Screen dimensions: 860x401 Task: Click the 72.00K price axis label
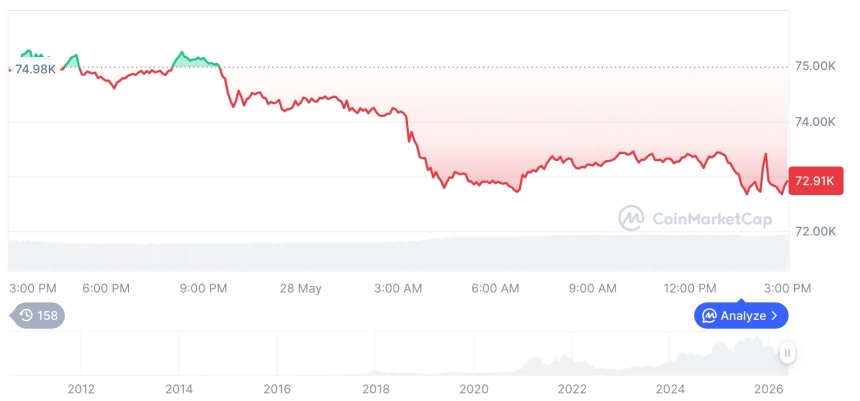tap(815, 231)
